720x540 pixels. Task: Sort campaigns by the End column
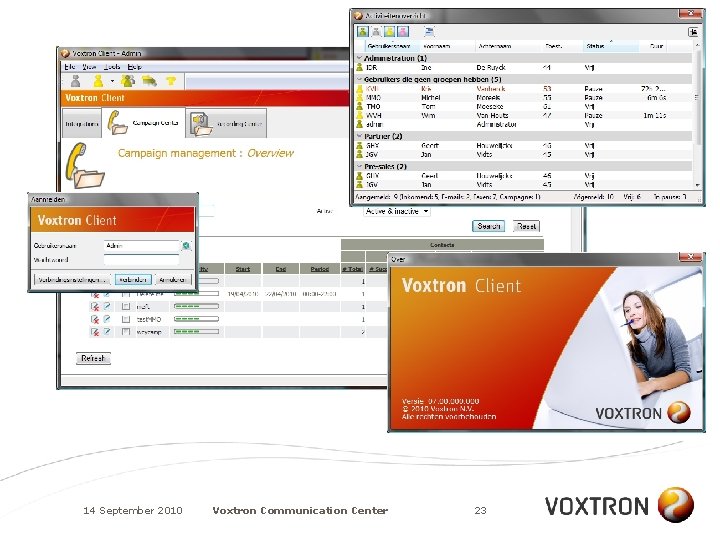click(x=281, y=269)
